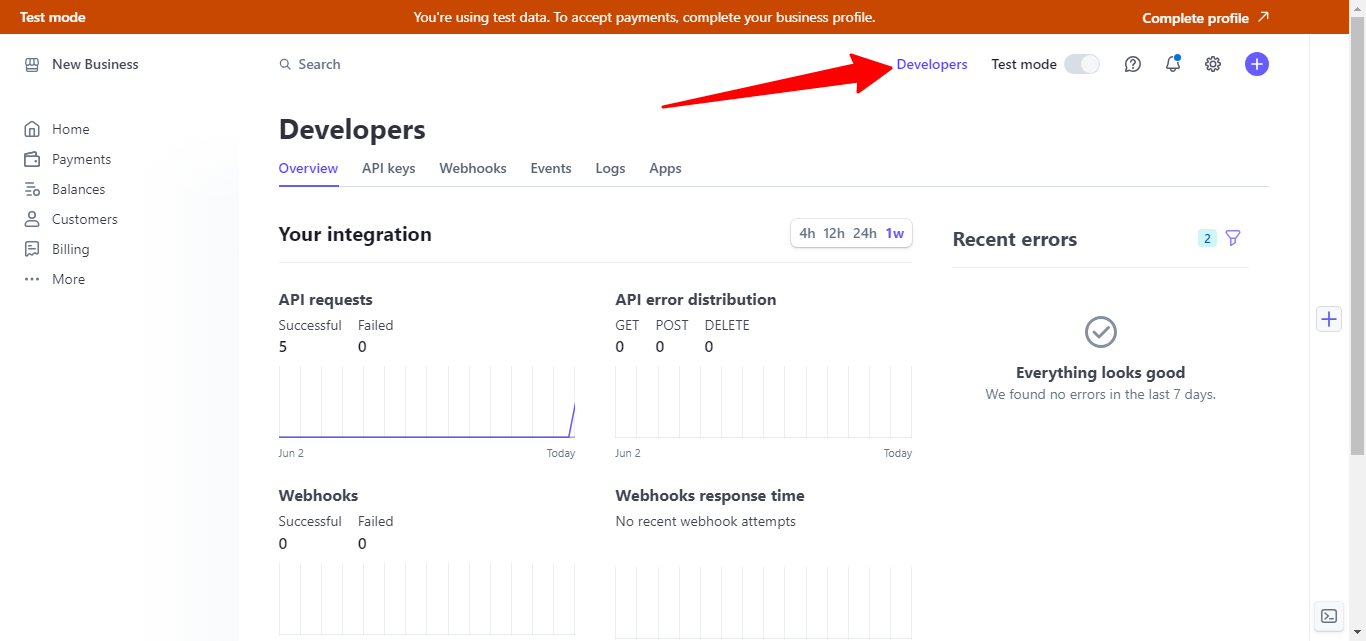
Task: Click the purple create plus button
Action: [x=1256, y=64]
